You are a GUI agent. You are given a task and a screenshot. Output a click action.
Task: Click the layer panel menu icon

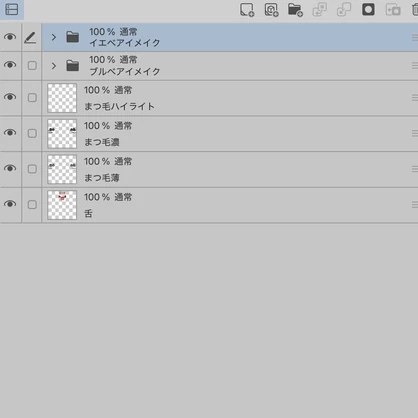pyautogui.click(x=12, y=10)
